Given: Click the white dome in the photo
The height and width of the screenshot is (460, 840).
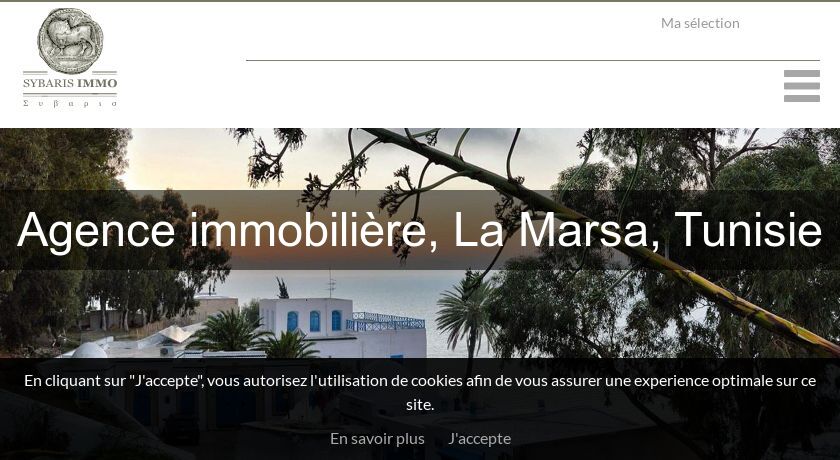Looking at the screenshot, I should click(89, 350).
